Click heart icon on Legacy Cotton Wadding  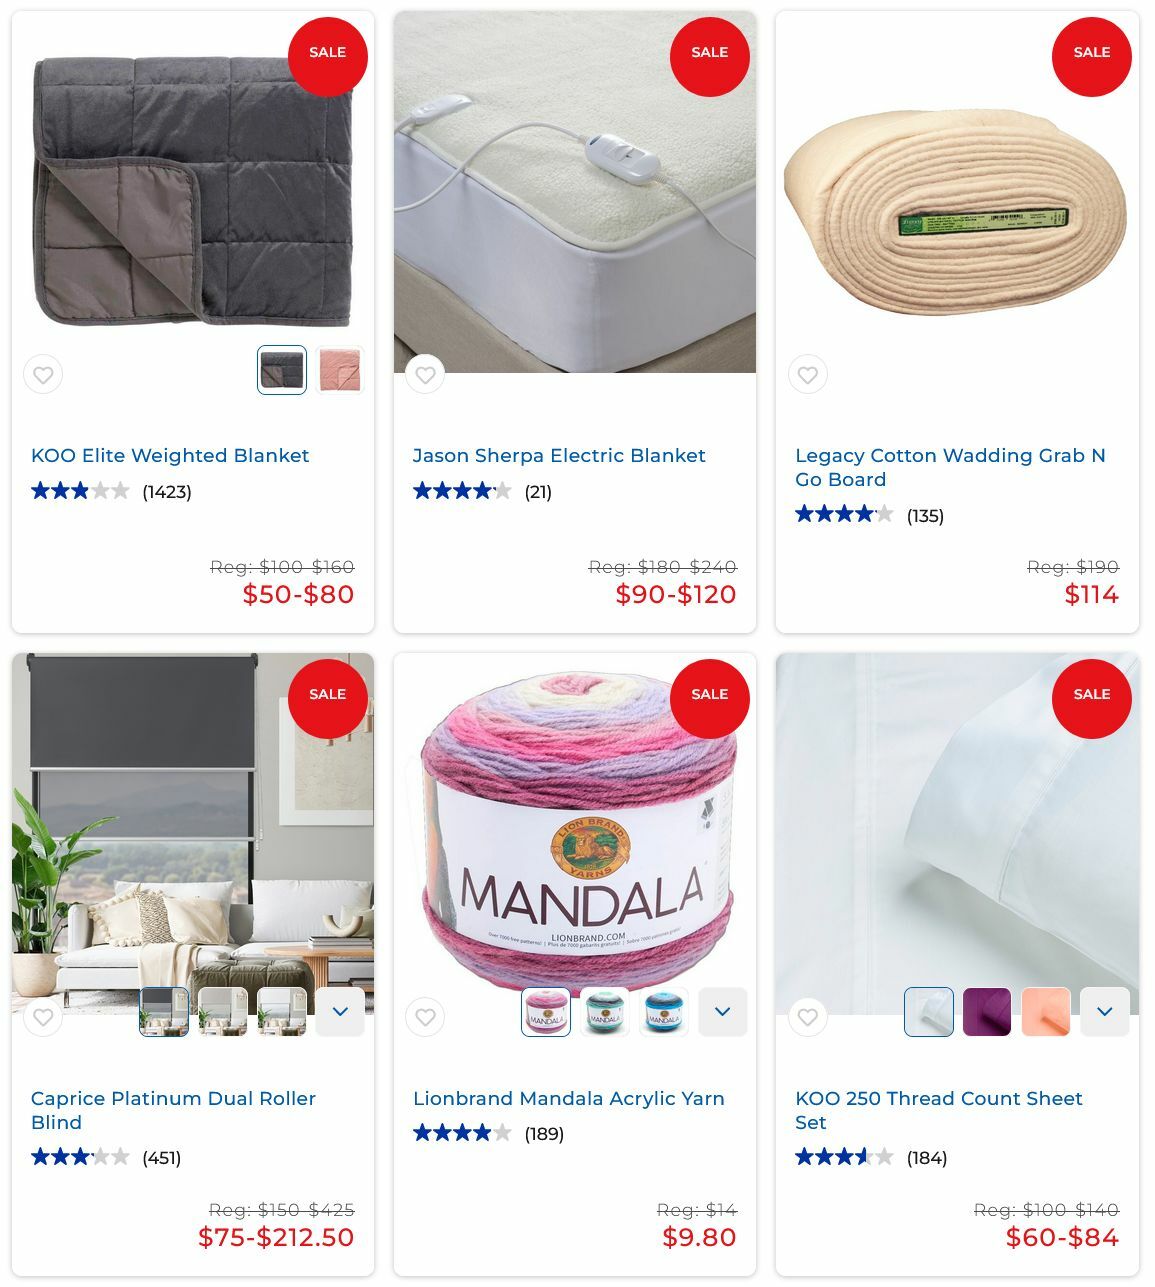(808, 375)
